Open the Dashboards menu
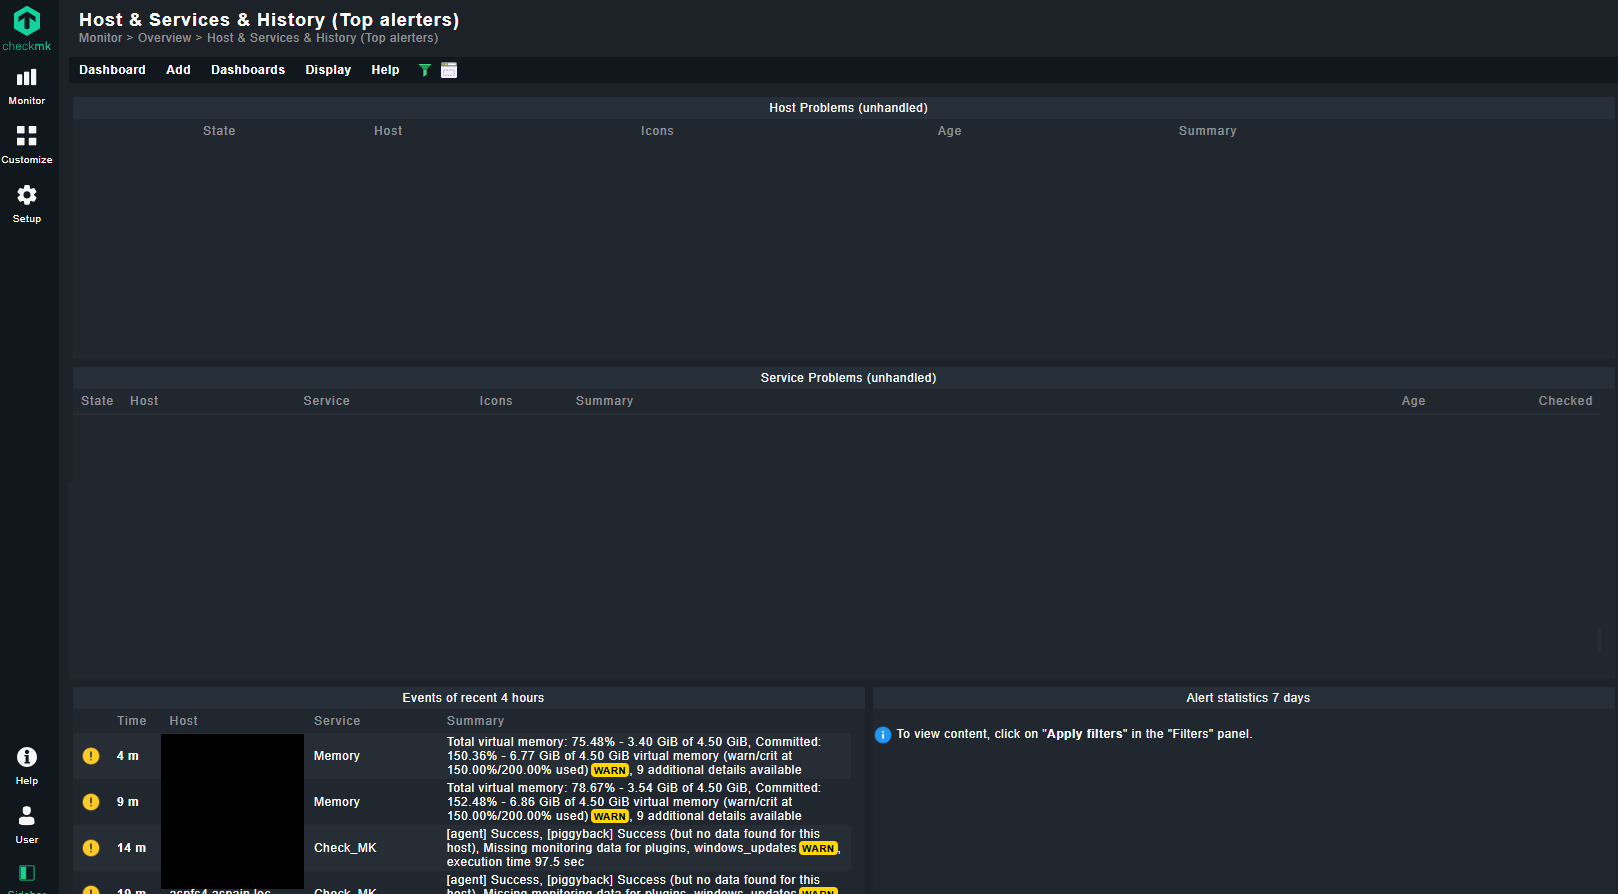The image size is (1618, 894). [248, 70]
